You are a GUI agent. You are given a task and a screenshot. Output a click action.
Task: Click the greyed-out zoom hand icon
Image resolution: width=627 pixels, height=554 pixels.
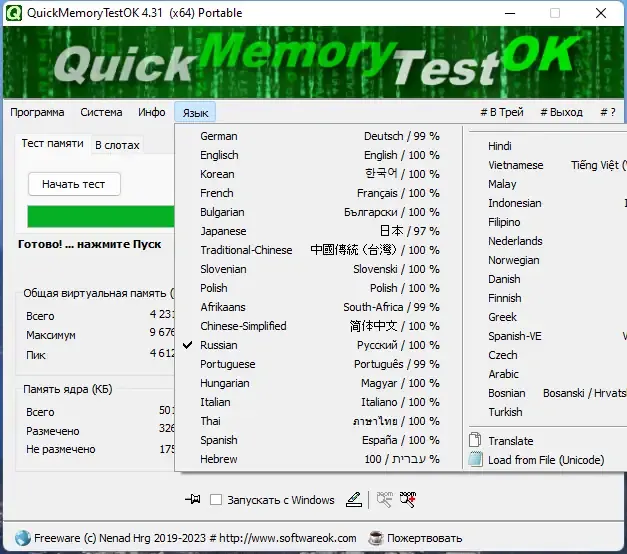(384, 499)
